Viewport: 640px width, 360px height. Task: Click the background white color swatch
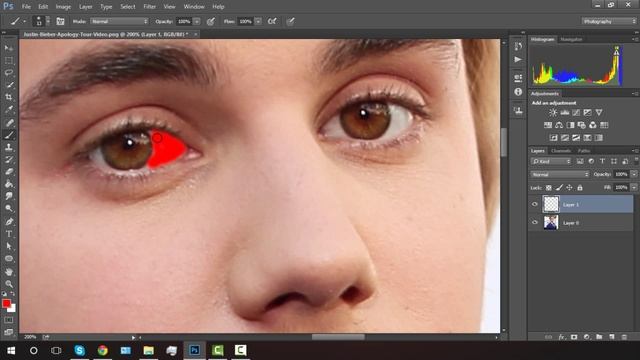point(13,309)
